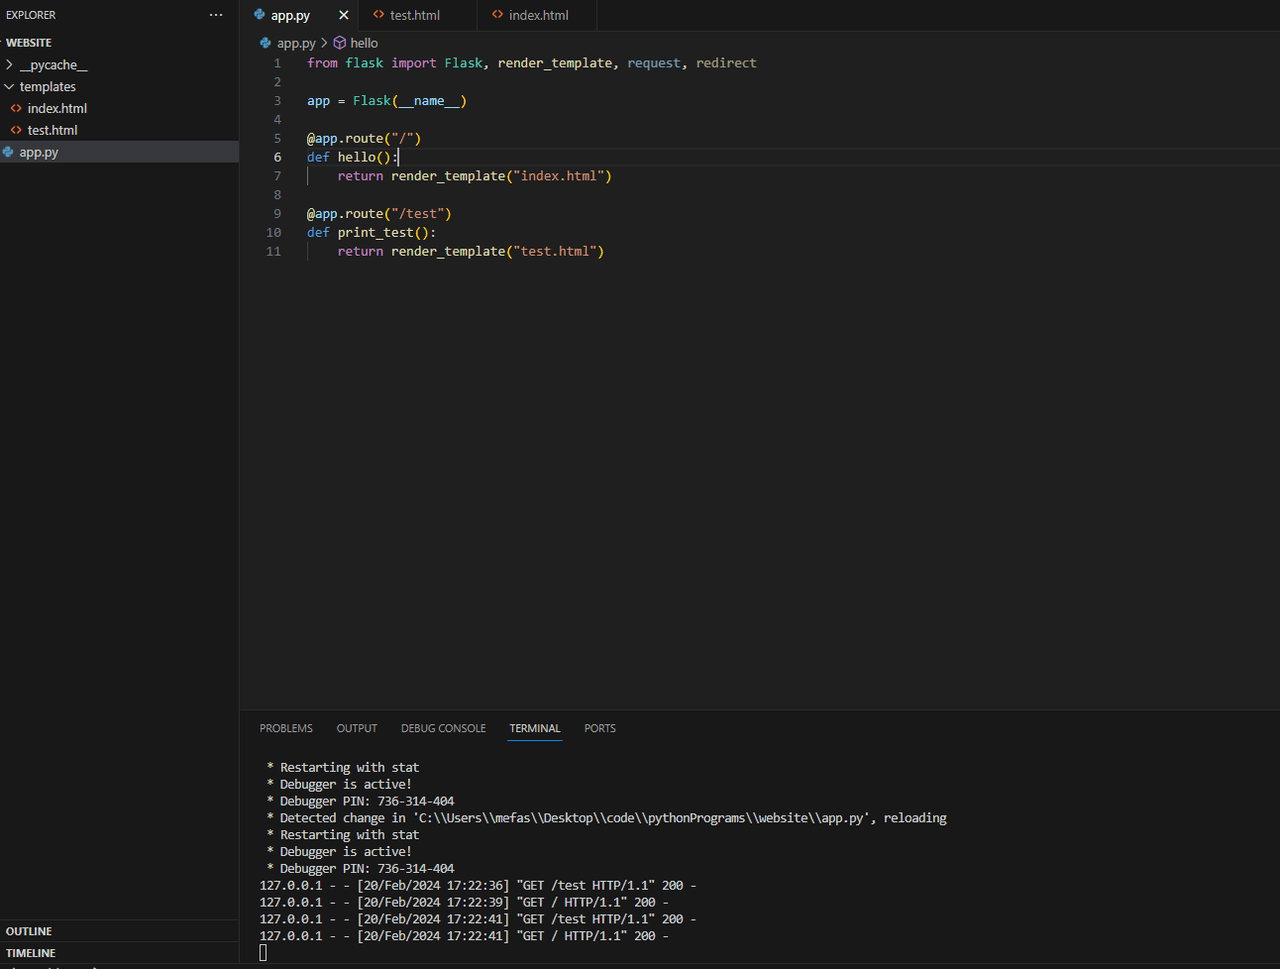Click the Python file icon in breadcrumb

265,43
